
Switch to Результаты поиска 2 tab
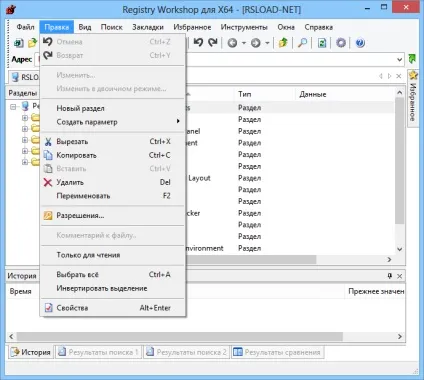pyautogui.click(x=187, y=352)
